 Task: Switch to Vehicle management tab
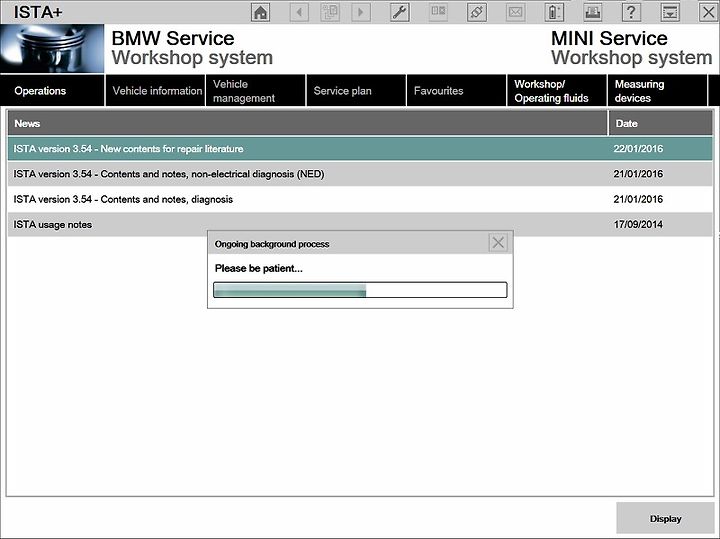(x=255, y=90)
